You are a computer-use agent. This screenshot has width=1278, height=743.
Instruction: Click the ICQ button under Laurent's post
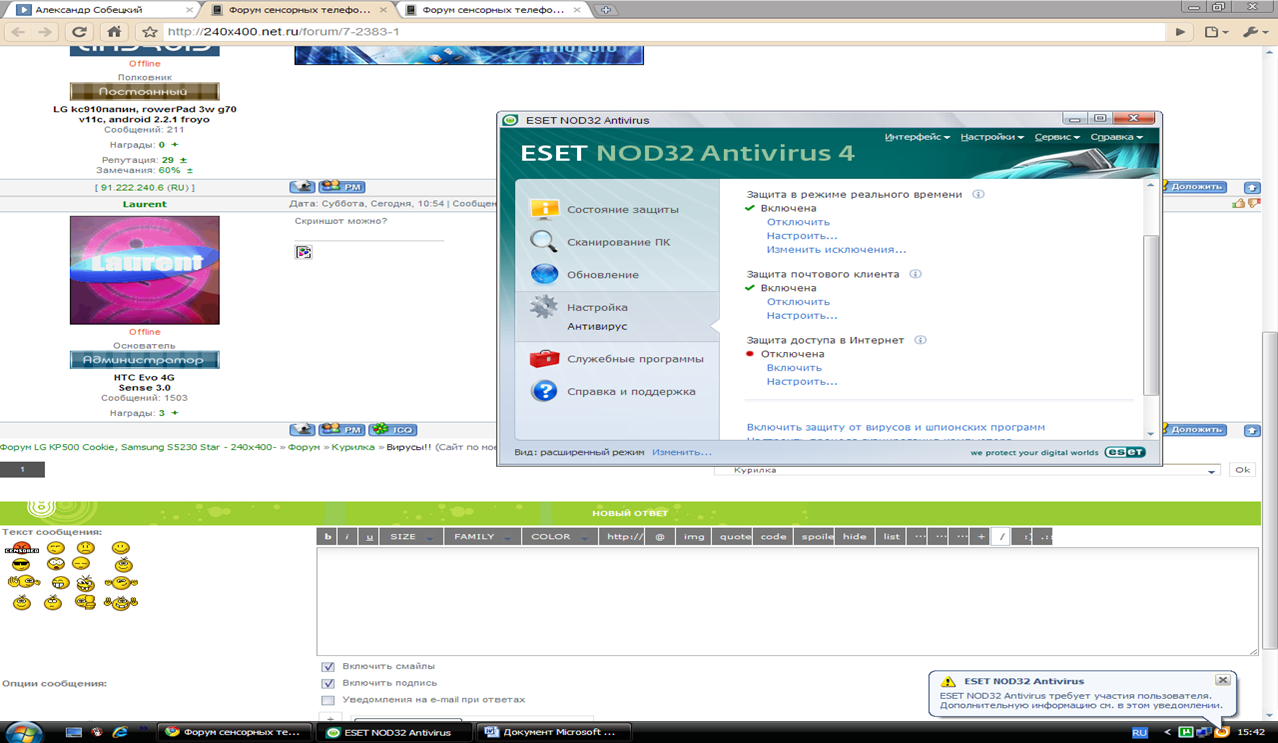tap(392, 429)
